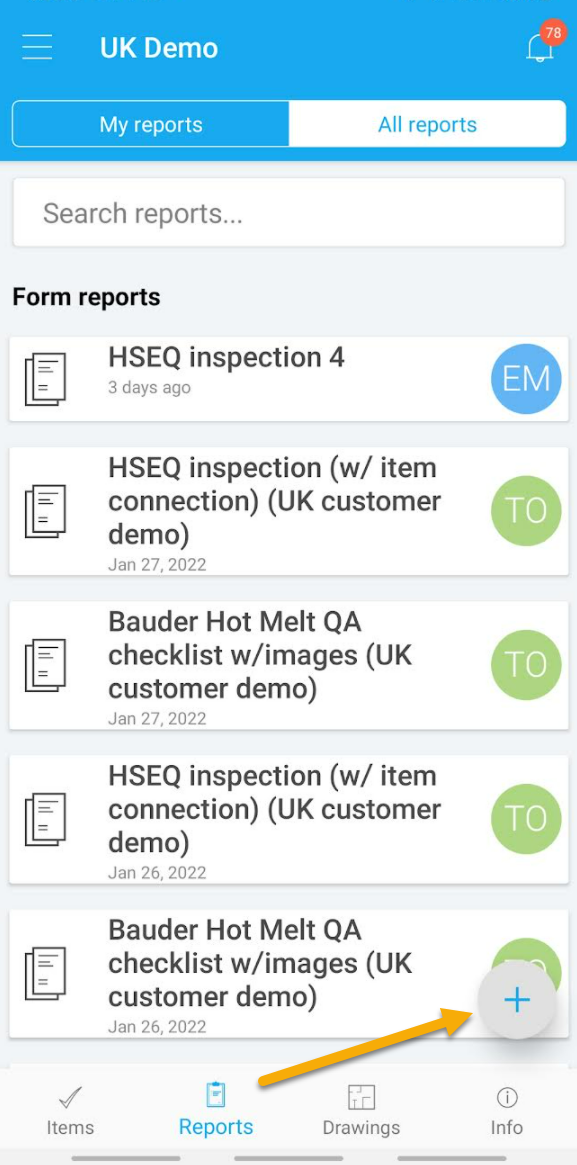
Task: Open Jan 27 Bauder Hot Melt QA checklist
Action: 289,665
